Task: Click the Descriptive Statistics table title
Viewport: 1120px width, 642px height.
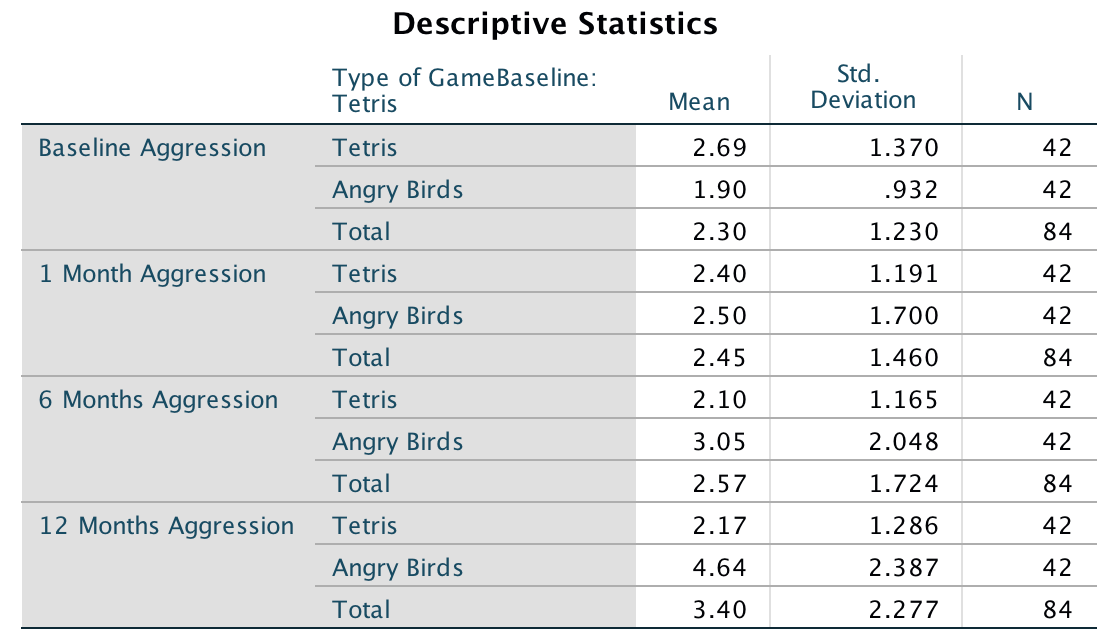Action: click(555, 24)
